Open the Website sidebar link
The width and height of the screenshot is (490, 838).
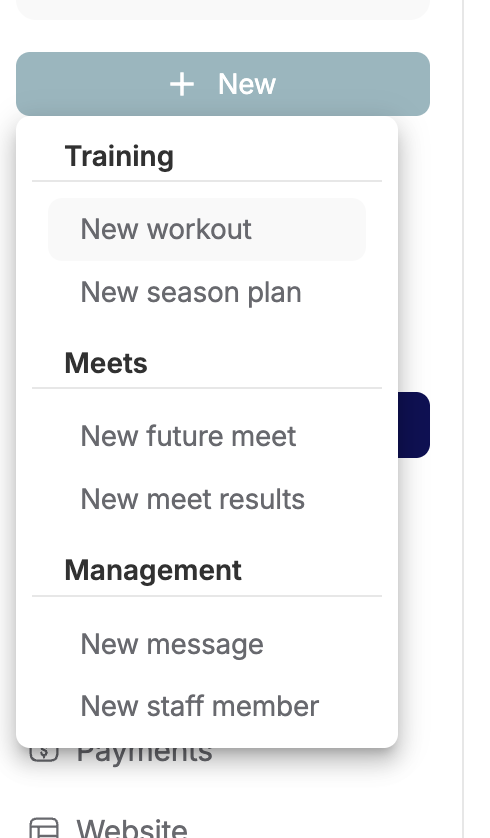[132, 828]
